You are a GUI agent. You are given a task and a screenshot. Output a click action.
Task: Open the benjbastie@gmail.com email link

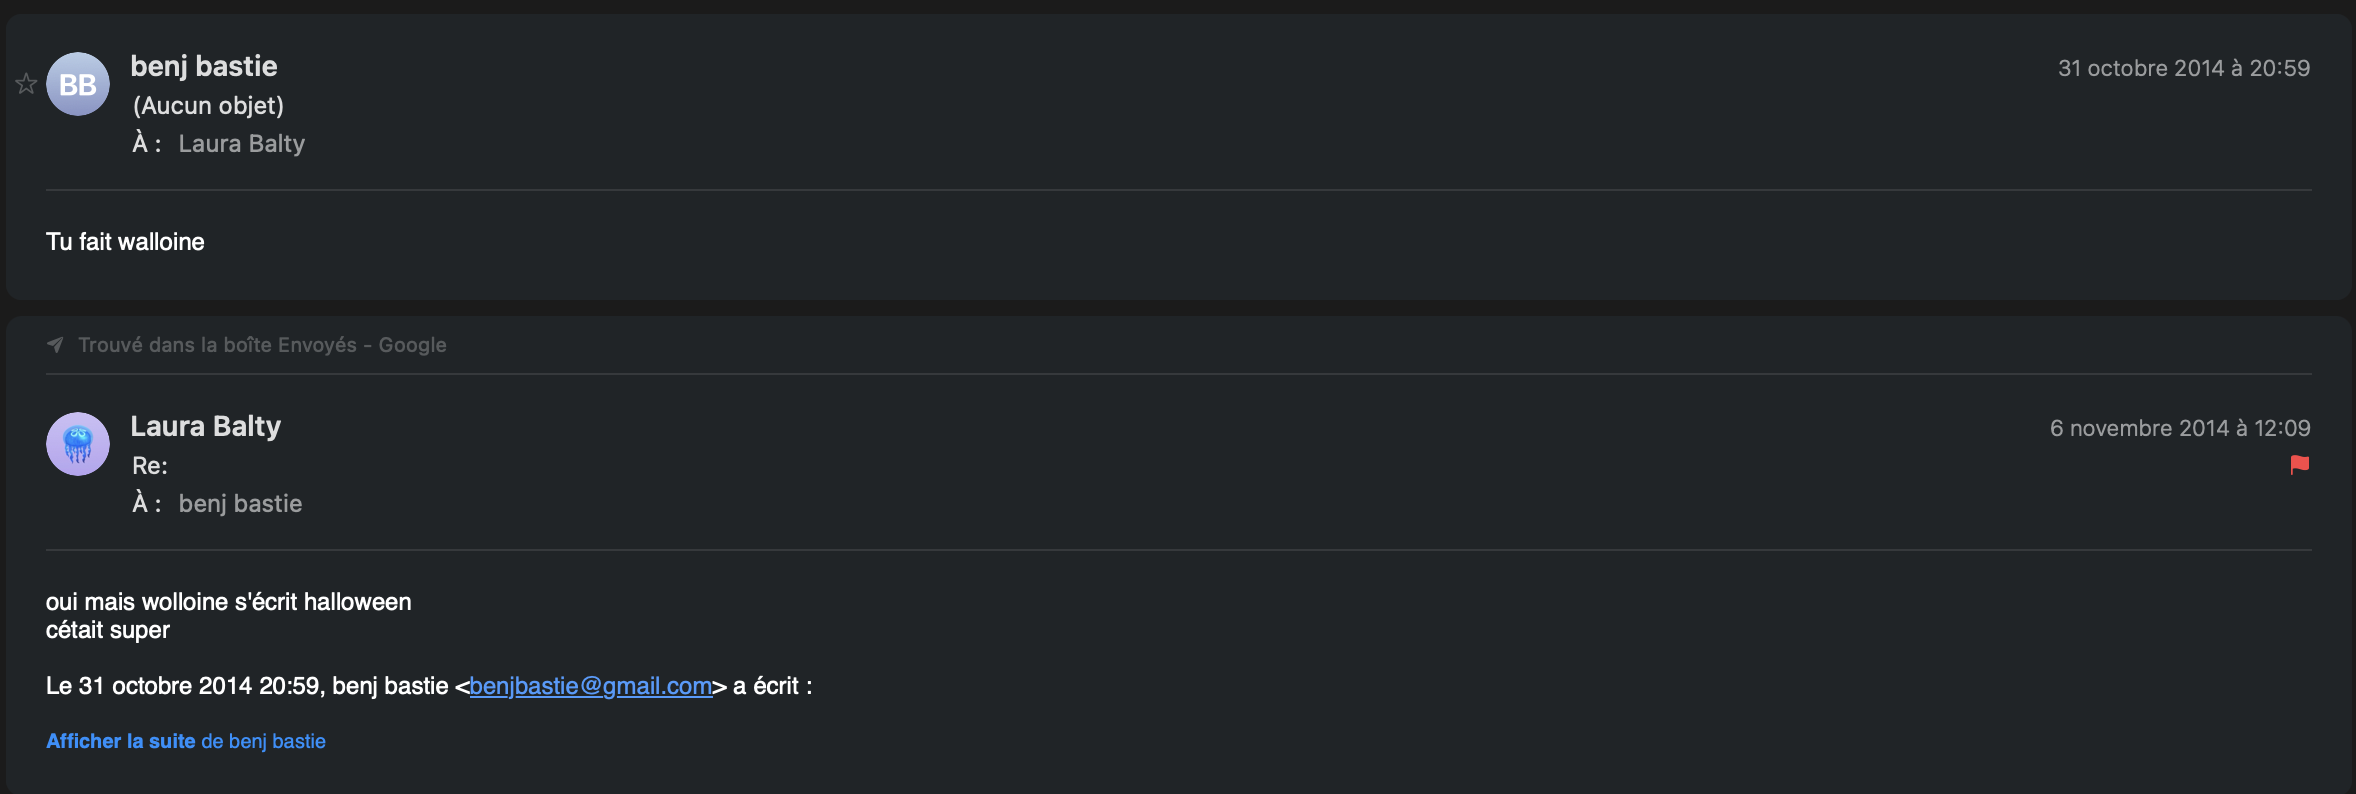click(x=590, y=686)
